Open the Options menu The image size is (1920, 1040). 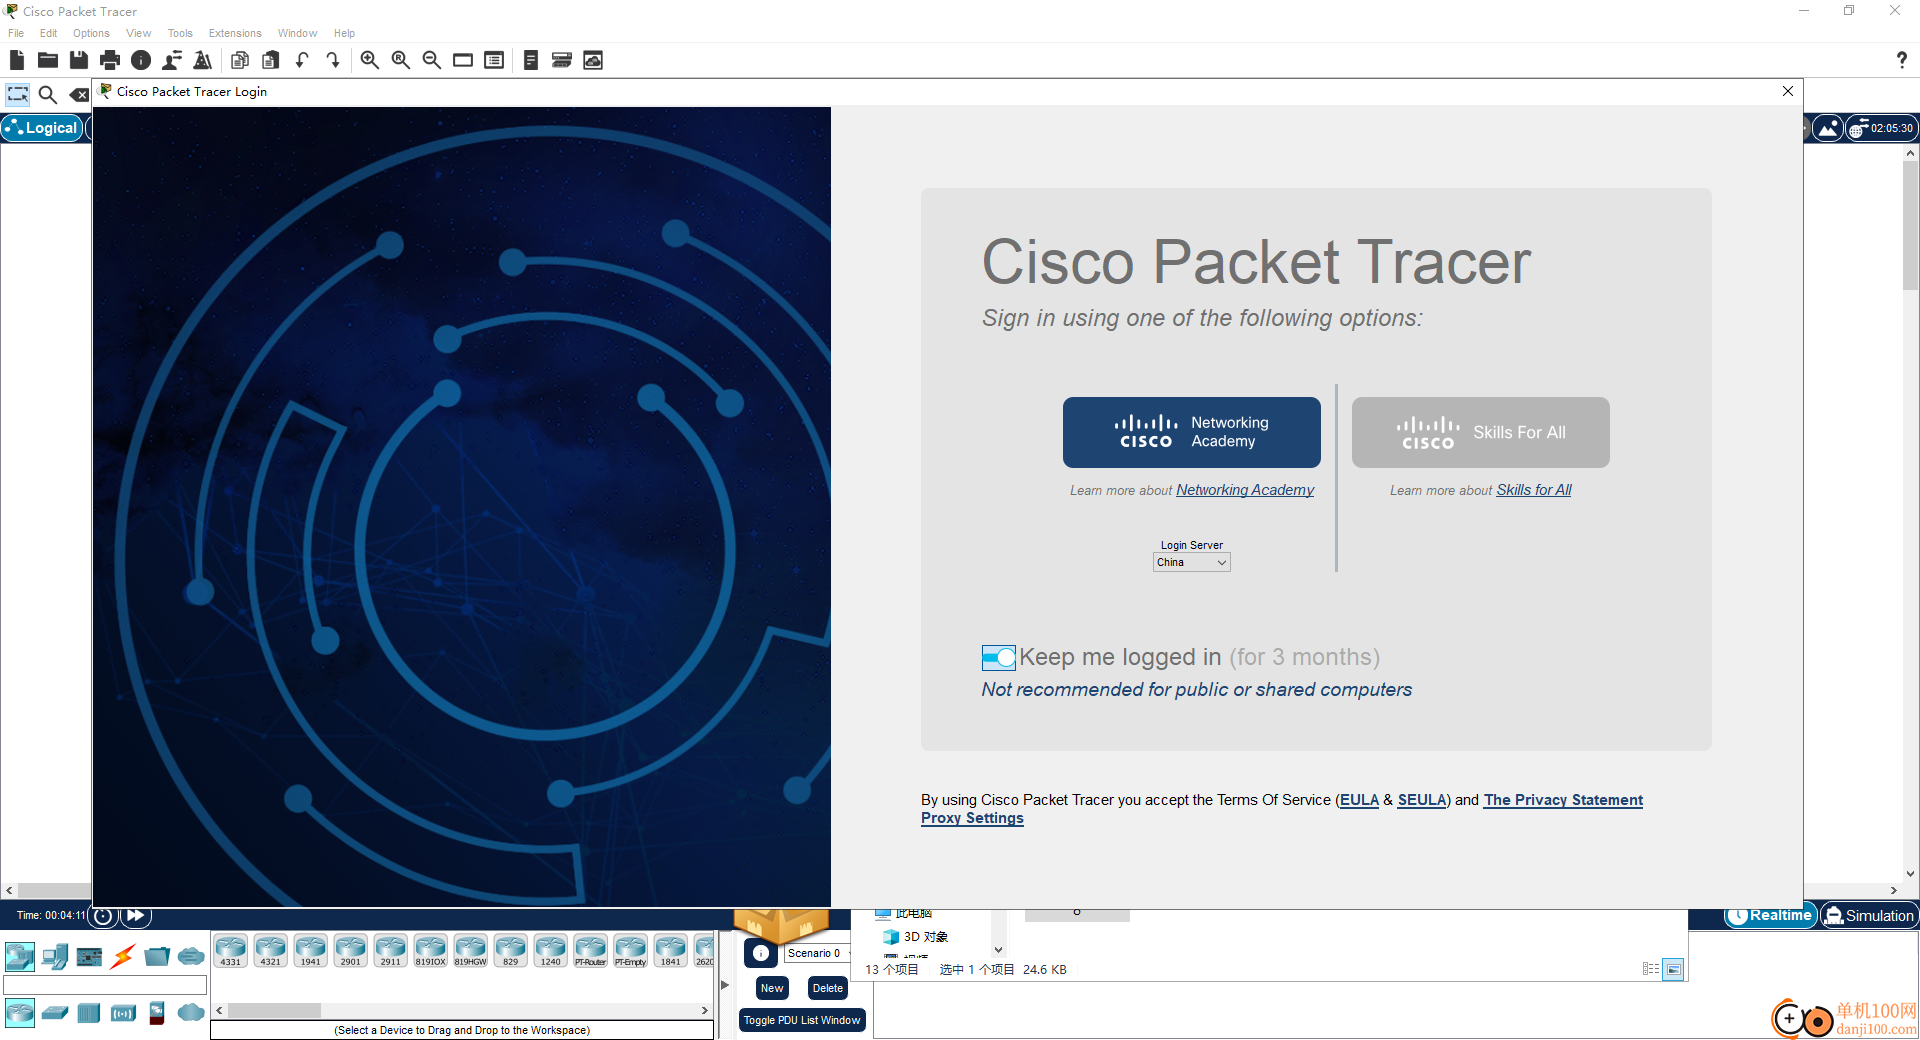click(91, 33)
